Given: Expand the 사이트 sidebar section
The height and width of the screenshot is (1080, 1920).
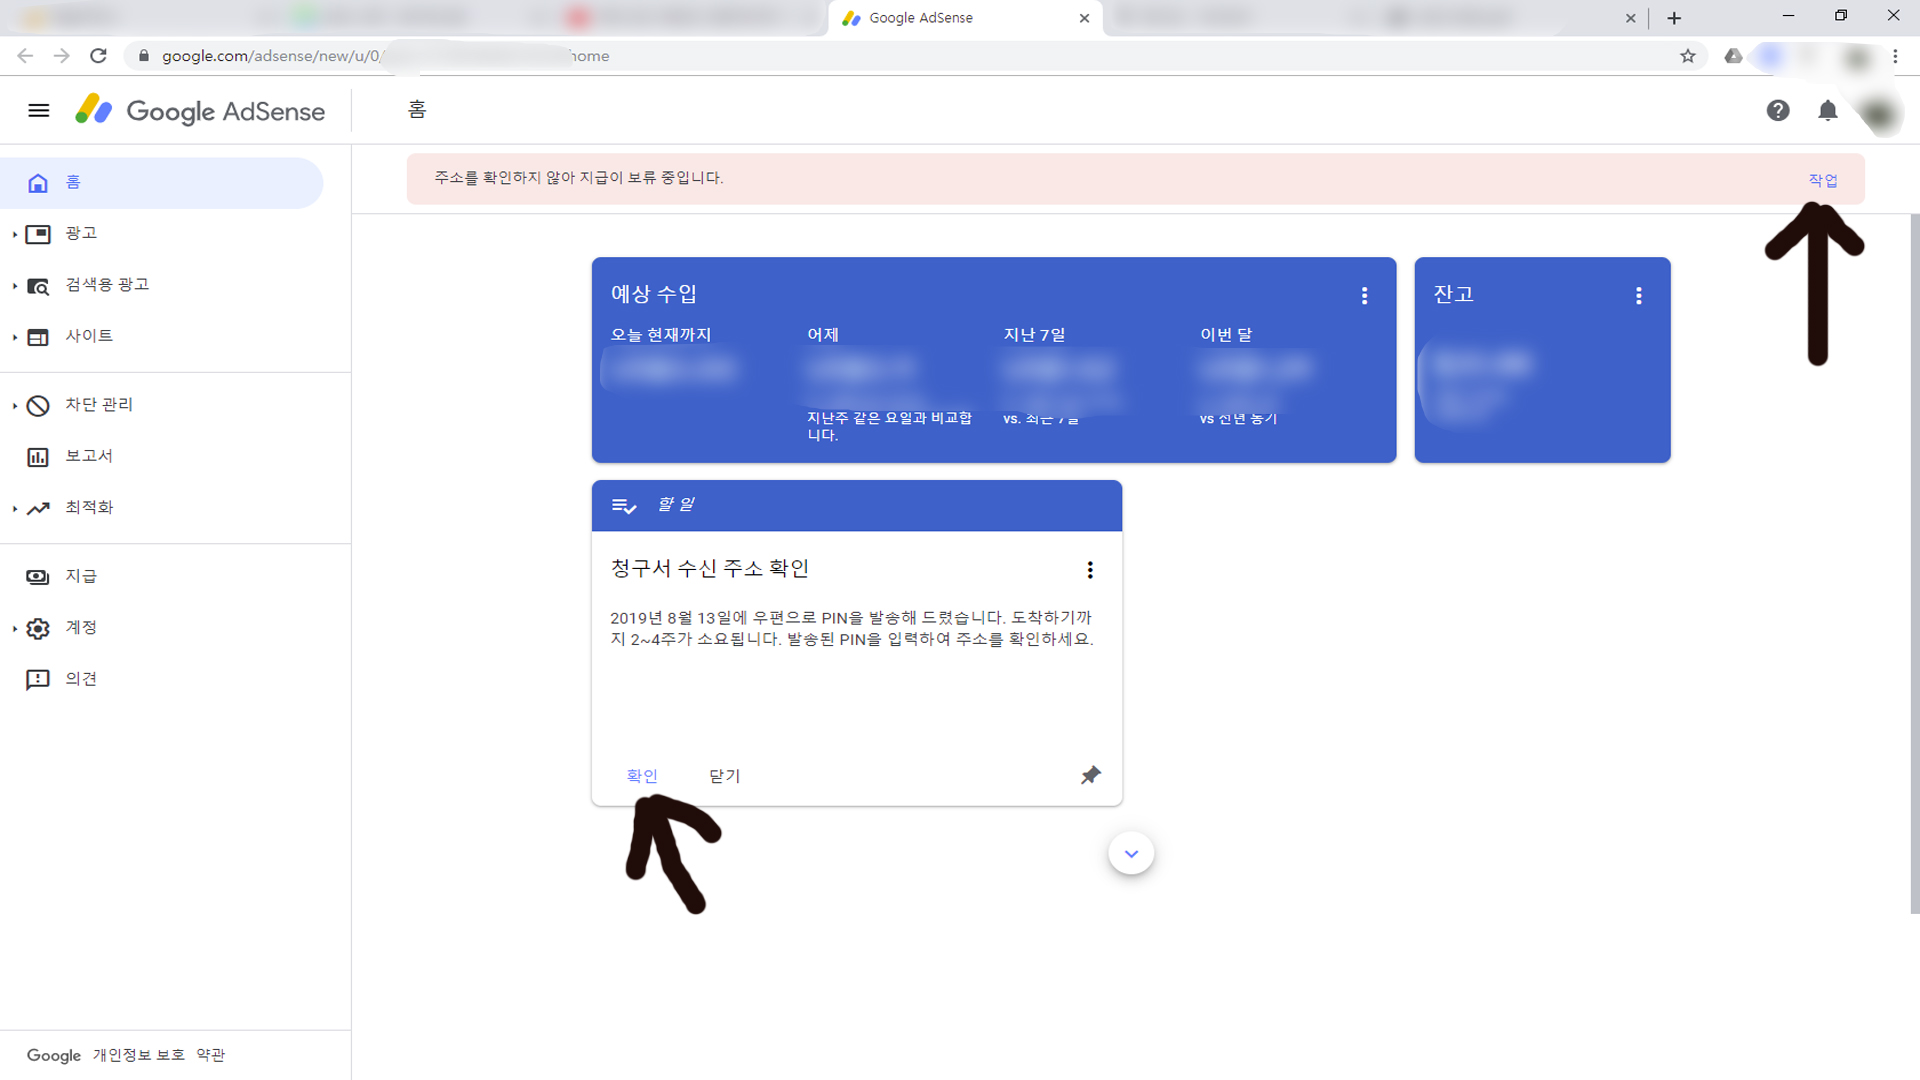Looking at the screenshot, I should click(x=88, y=336).
